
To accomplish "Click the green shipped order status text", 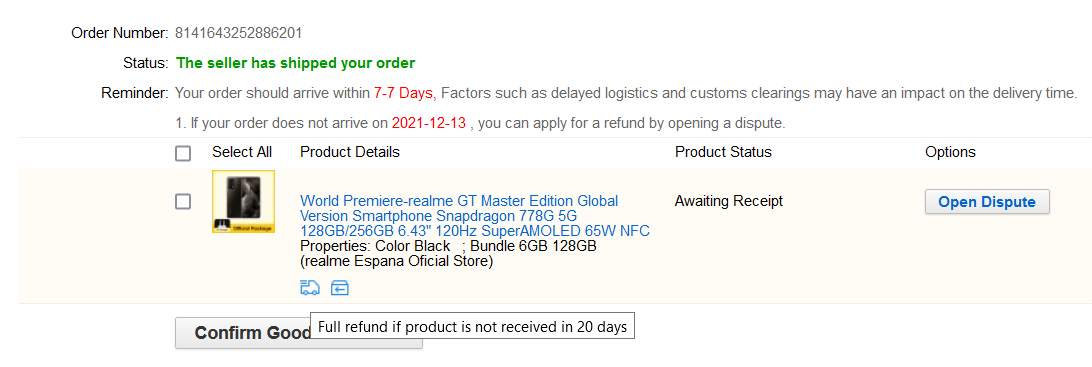I will 296,63.
